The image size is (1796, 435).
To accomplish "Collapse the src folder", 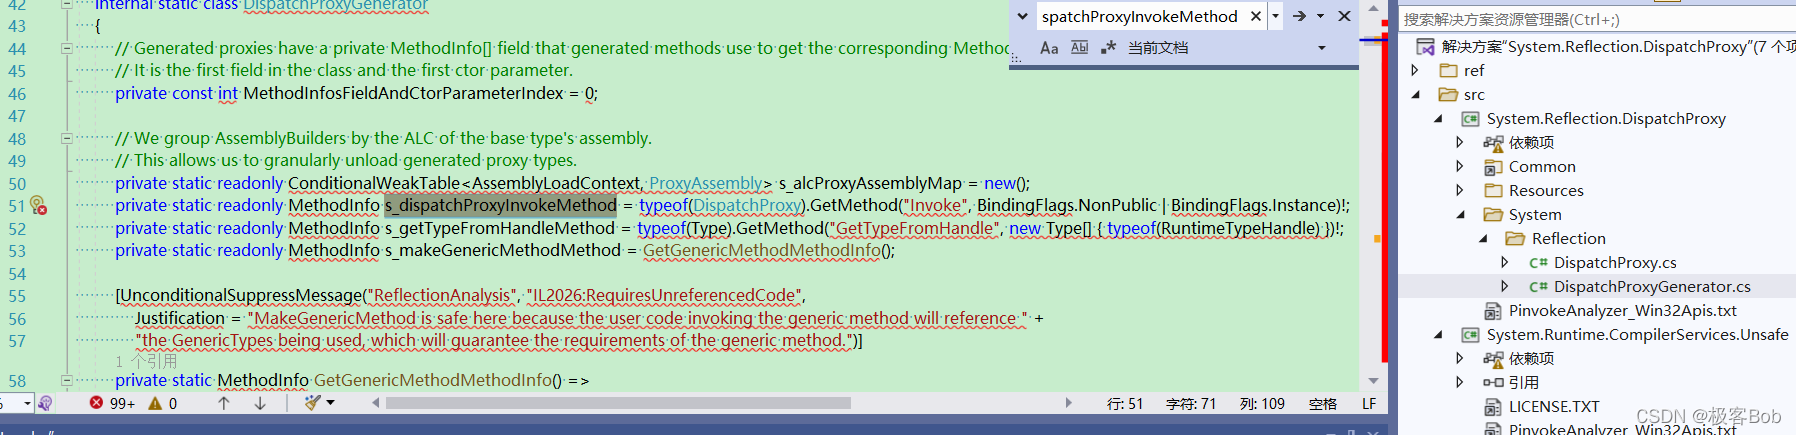I will pyautogui.click(x=1415, y=94).
